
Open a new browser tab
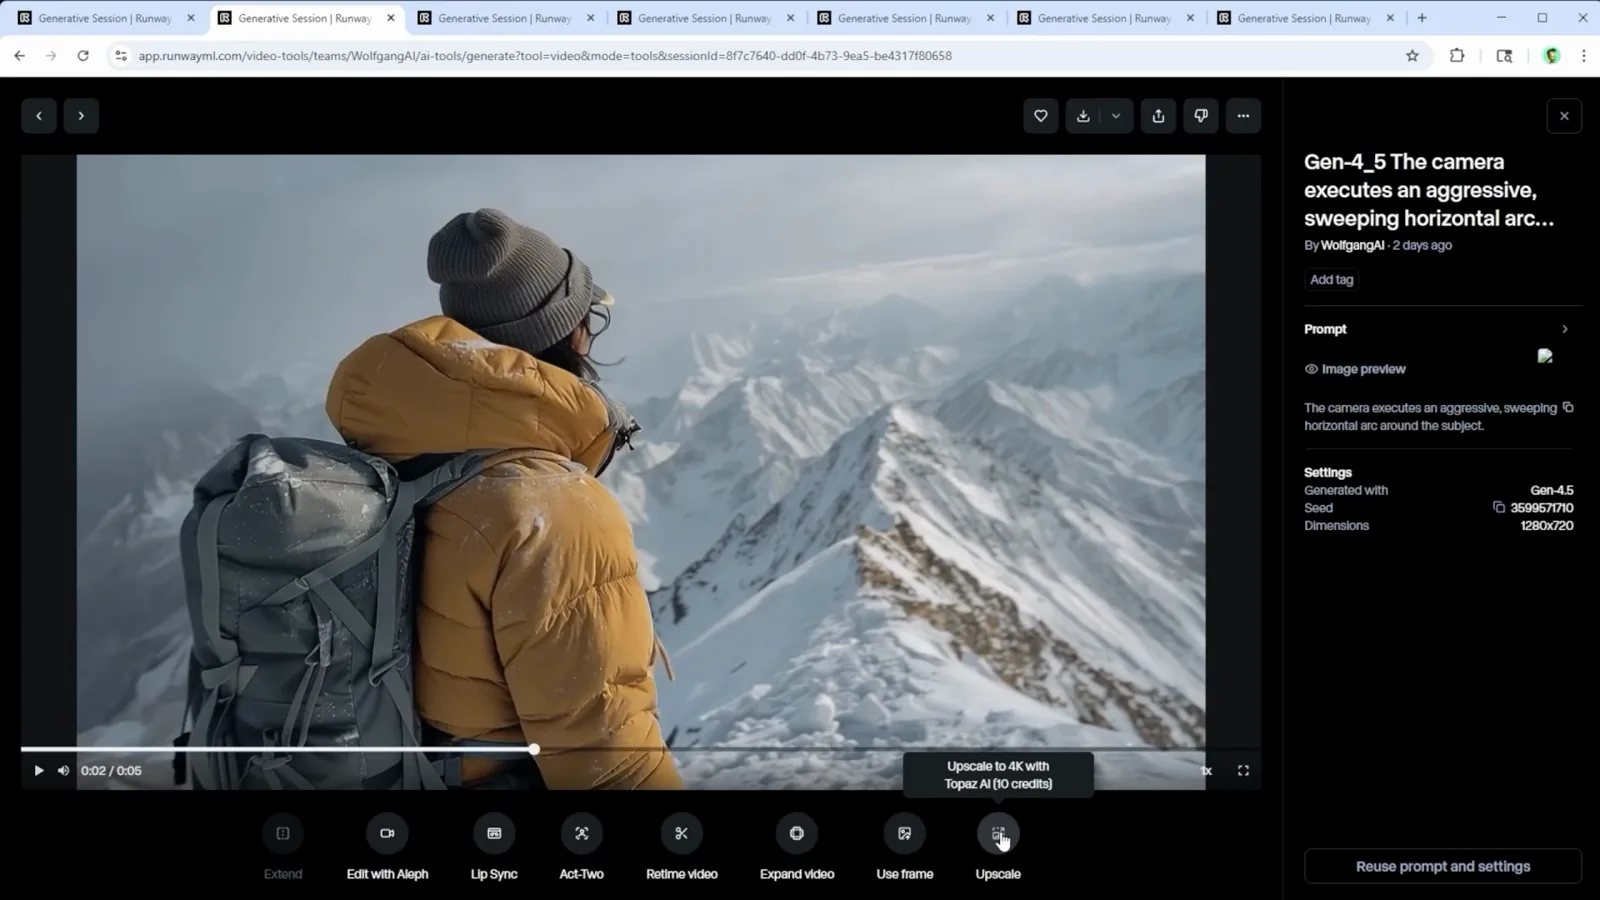[x=1422, y=18]
